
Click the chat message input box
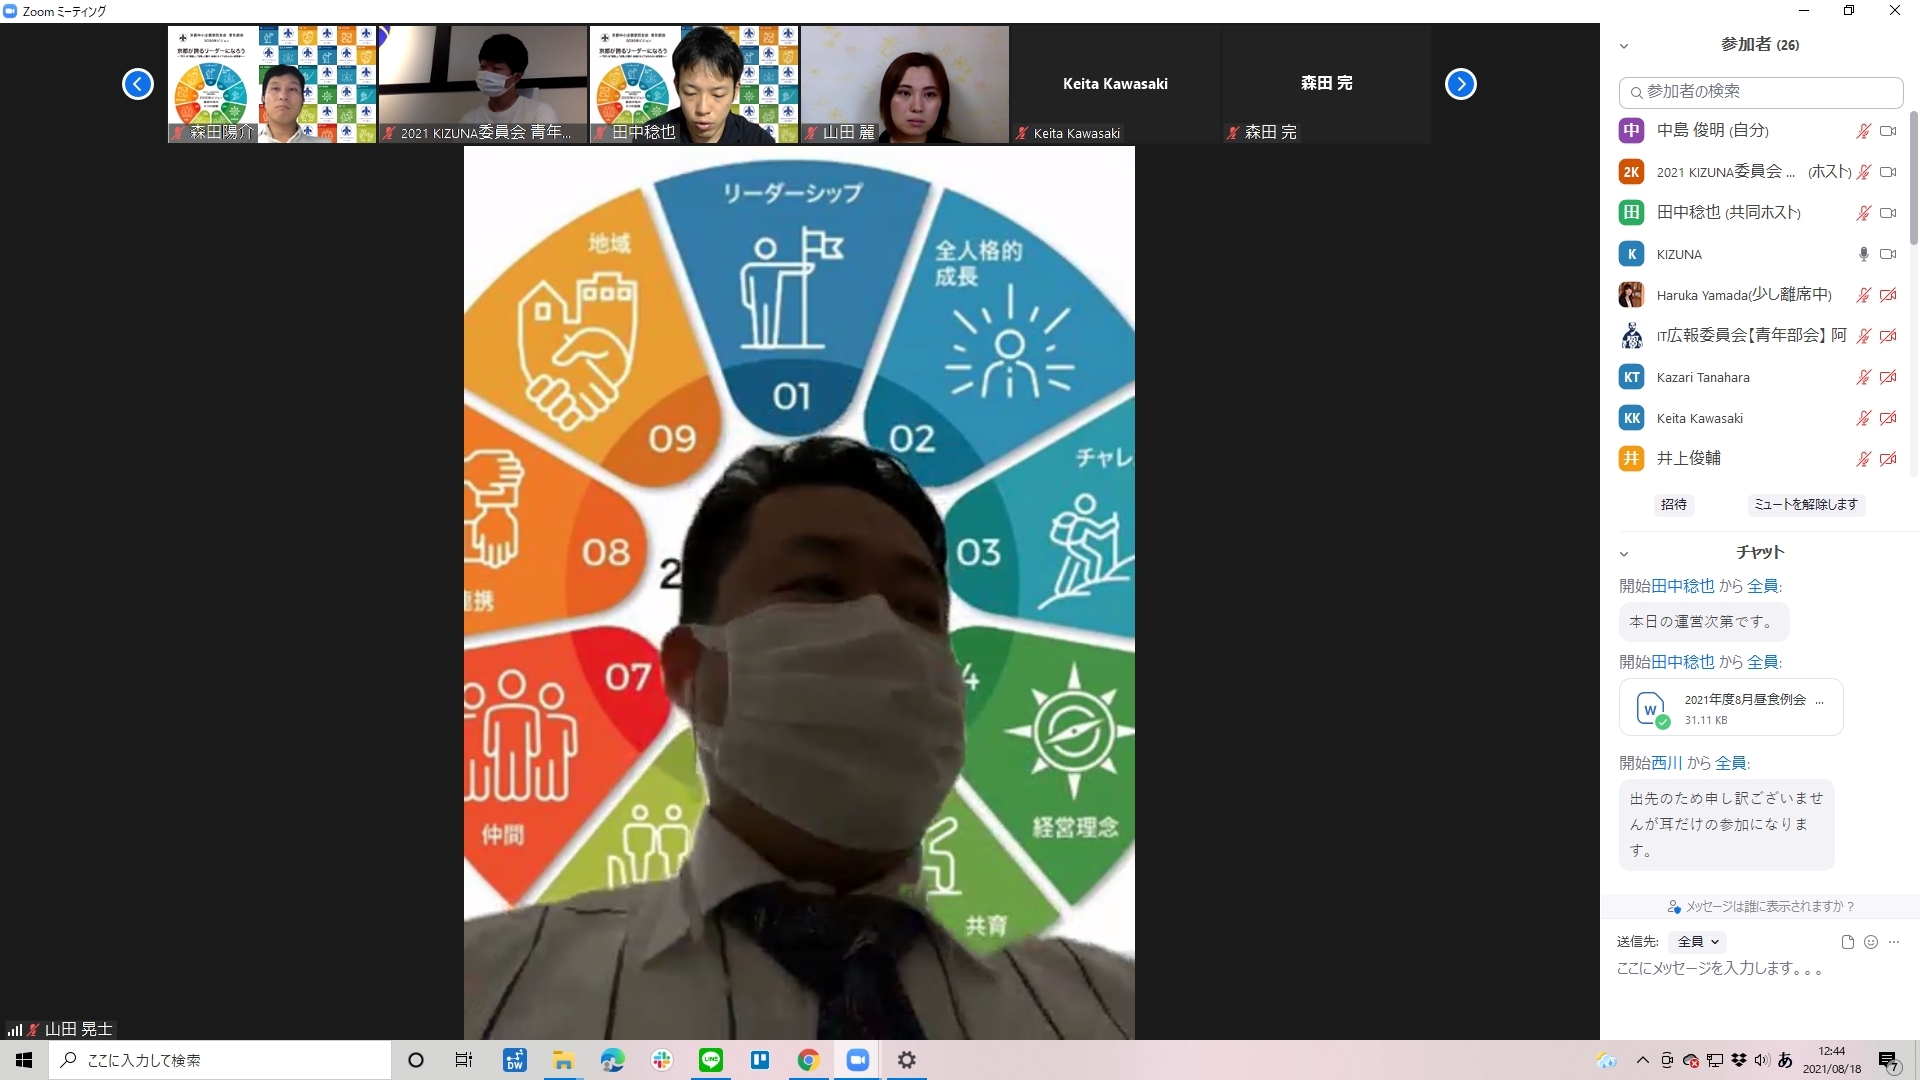[x=1760, y=969]
